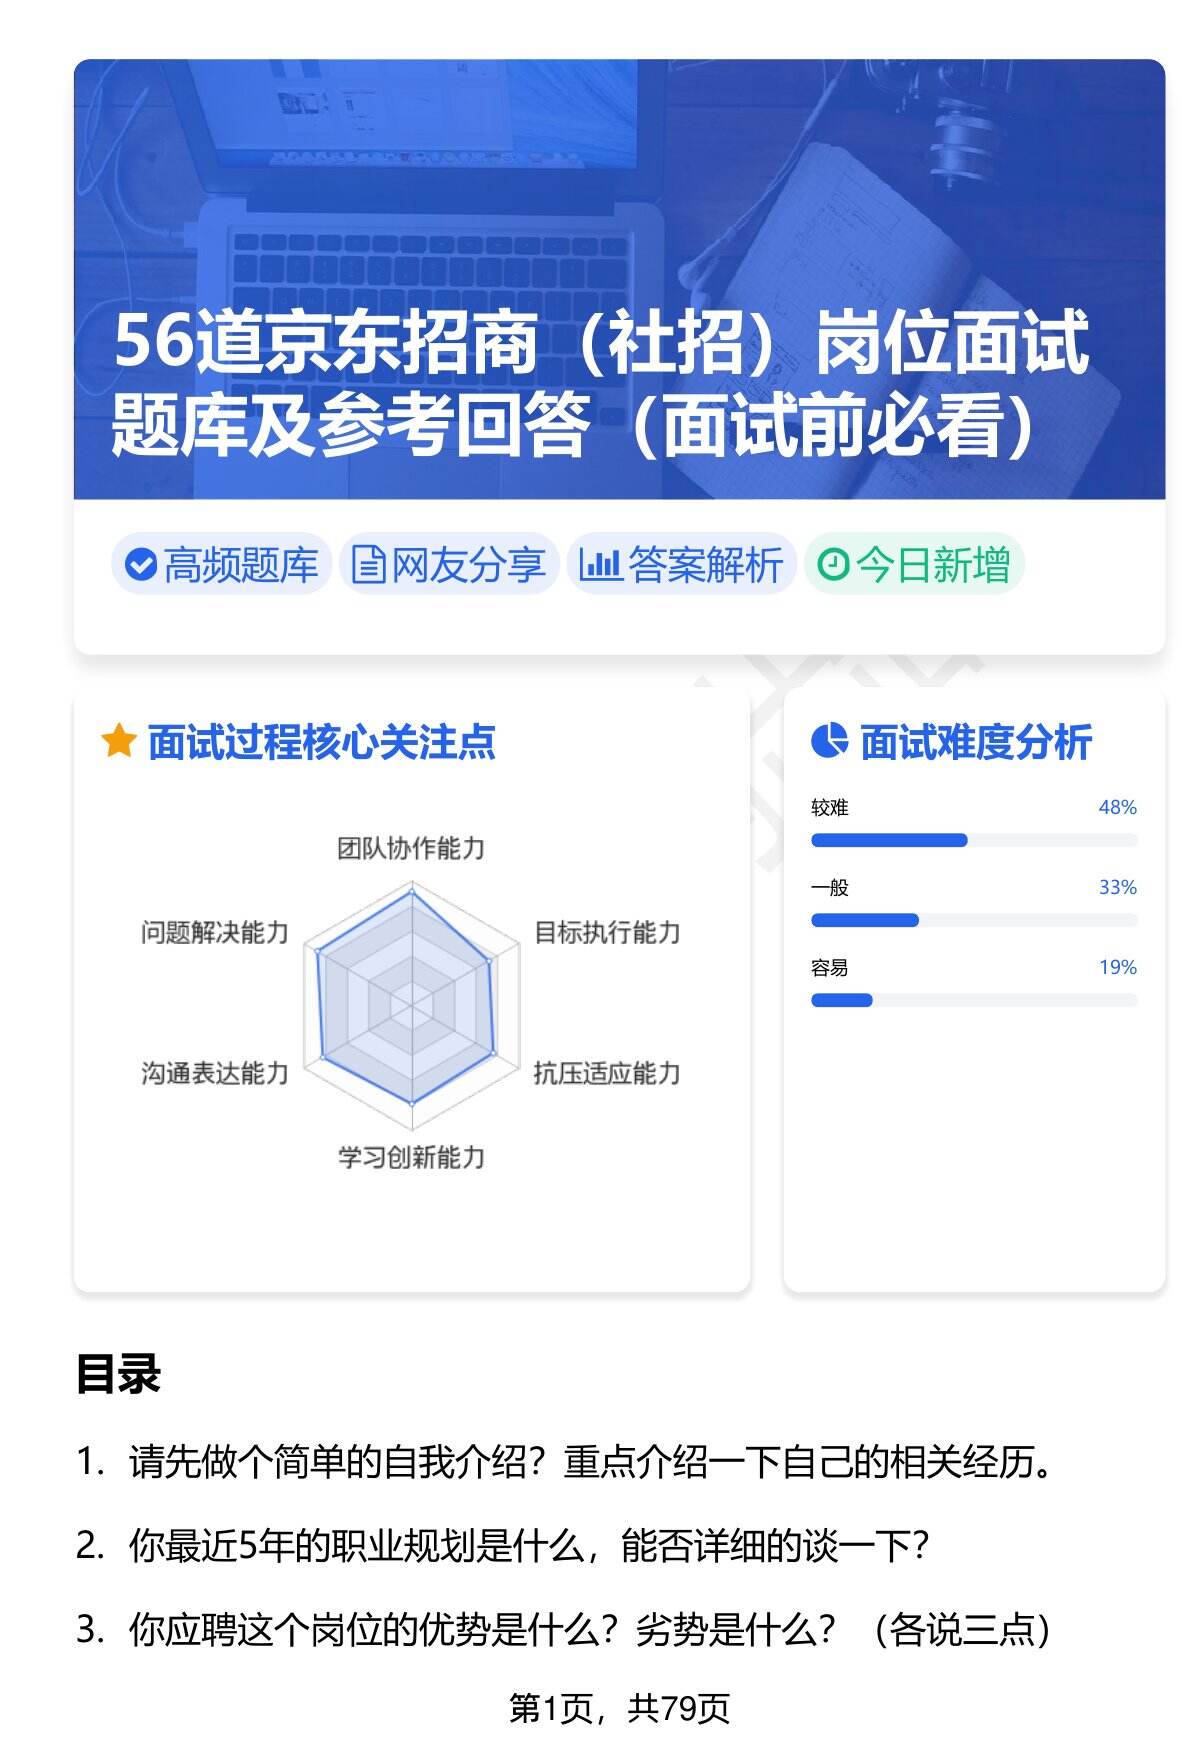Click the 较难 difficulty progress bar
Image resolution: width=1200 pixels, height=1755 pixels.
973,840
